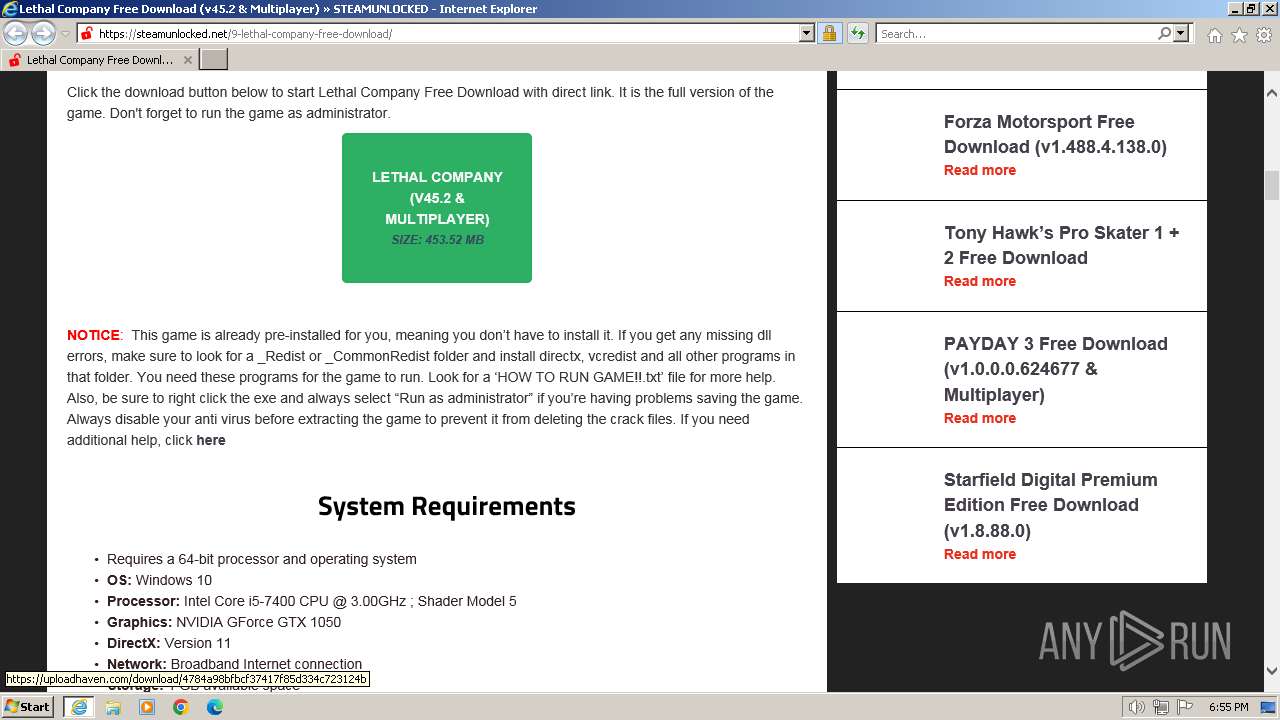Open the recent pages dropdown arrow
Screen dimensions: 1280x720
pos(65,34)
